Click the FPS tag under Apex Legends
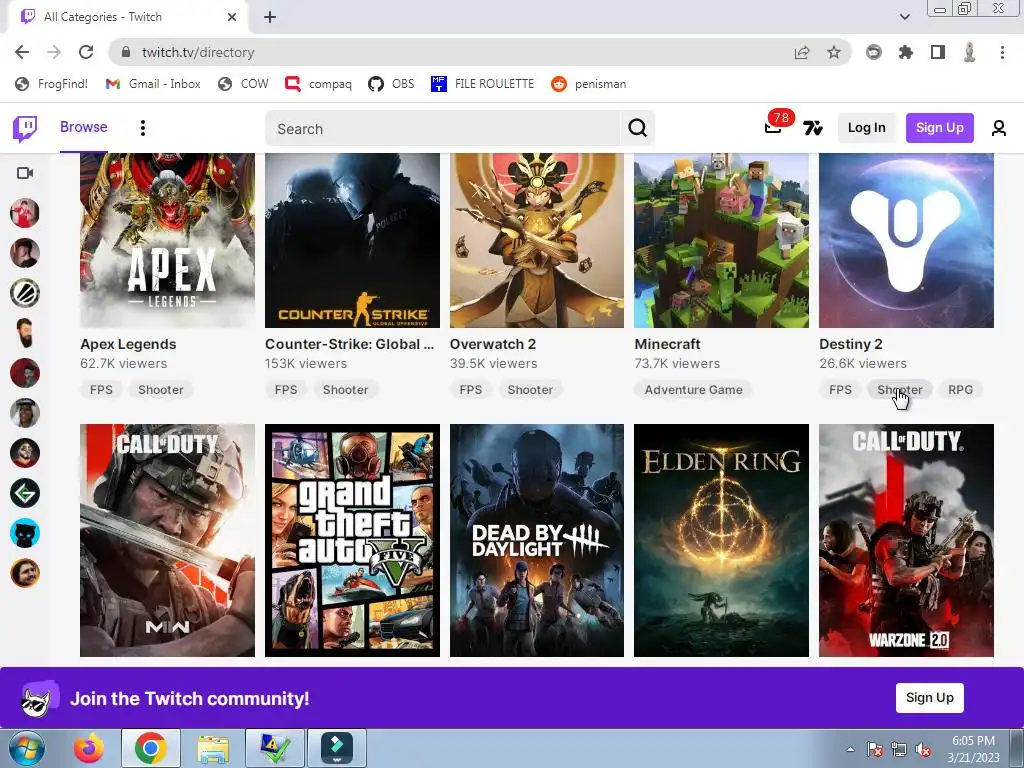The width and height of the screenshot is (1024, 768). coord(101,389)
